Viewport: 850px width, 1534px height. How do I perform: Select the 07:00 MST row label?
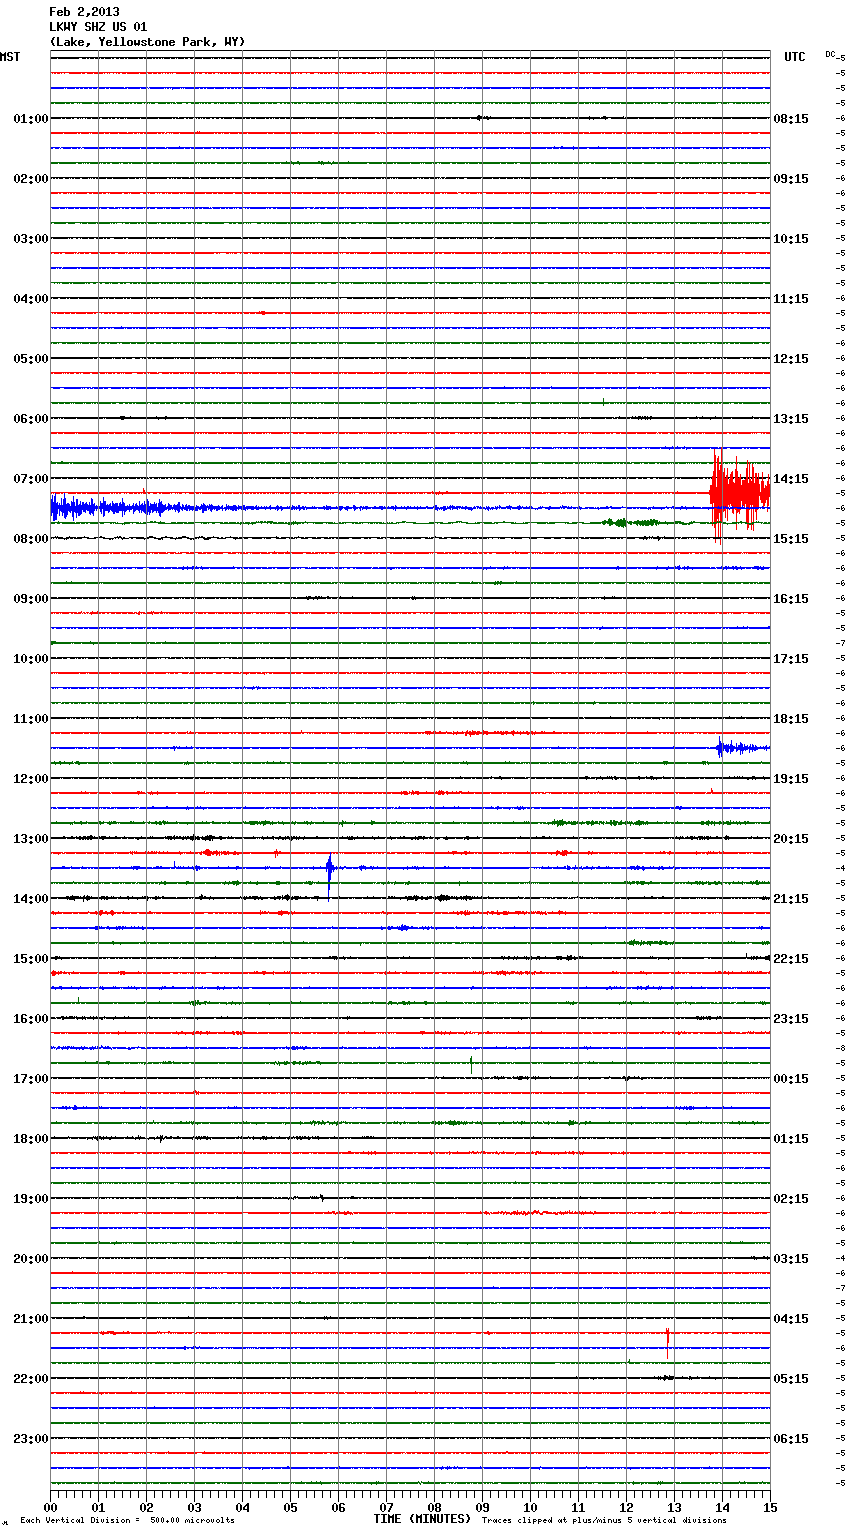click(x=31, y=479)
